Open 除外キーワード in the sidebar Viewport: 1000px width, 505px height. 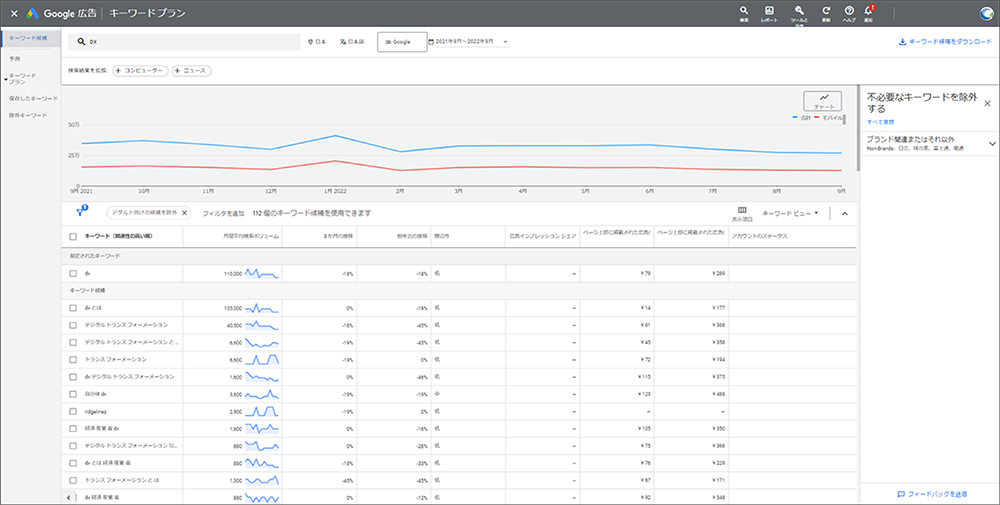[27, 115]
